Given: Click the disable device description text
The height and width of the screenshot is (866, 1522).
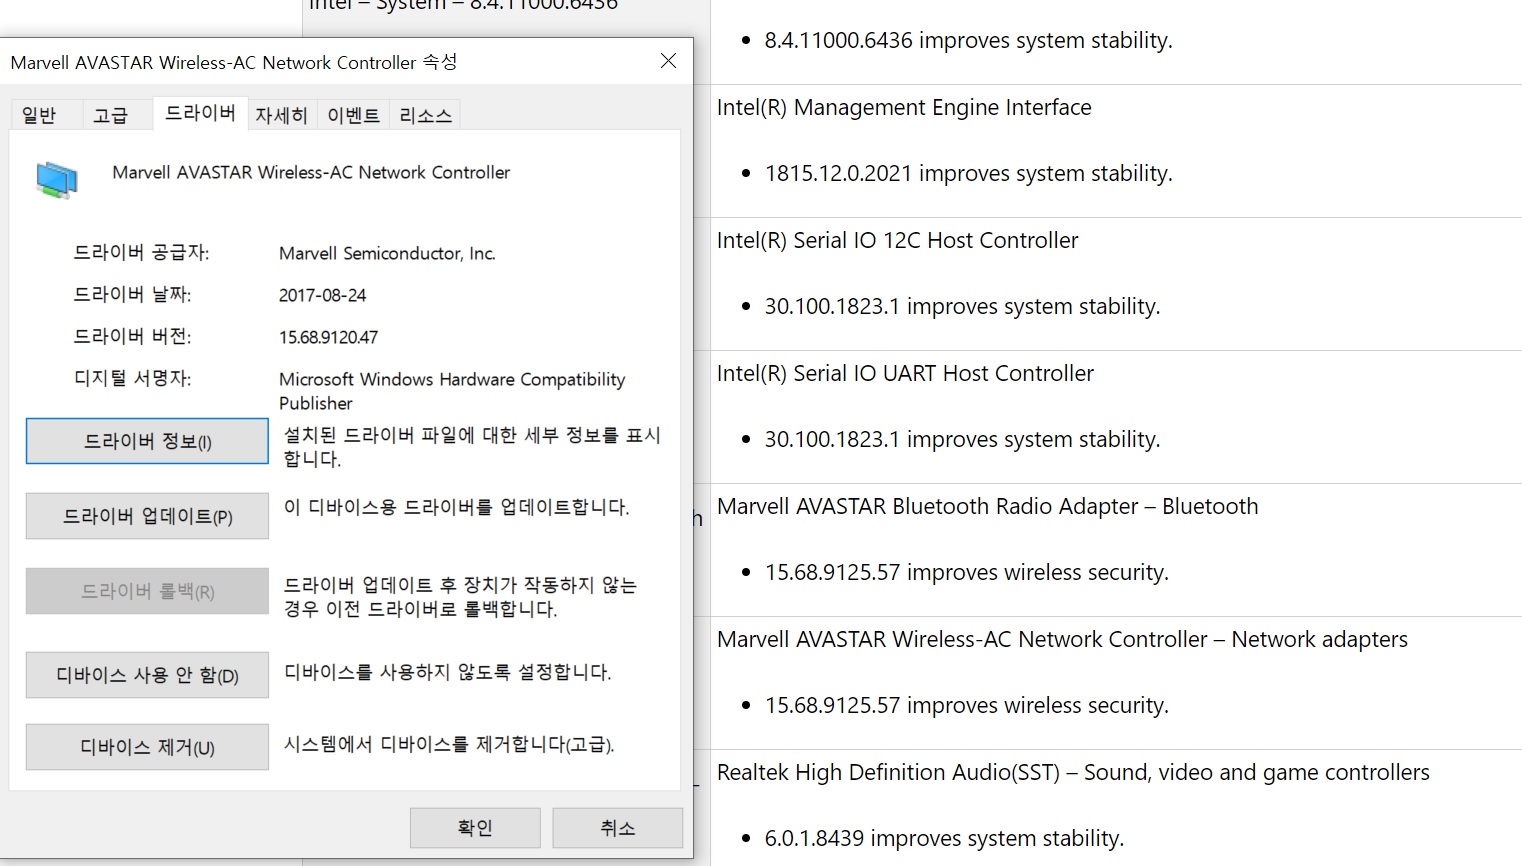Looking at the screenshot, I should 447,672.
